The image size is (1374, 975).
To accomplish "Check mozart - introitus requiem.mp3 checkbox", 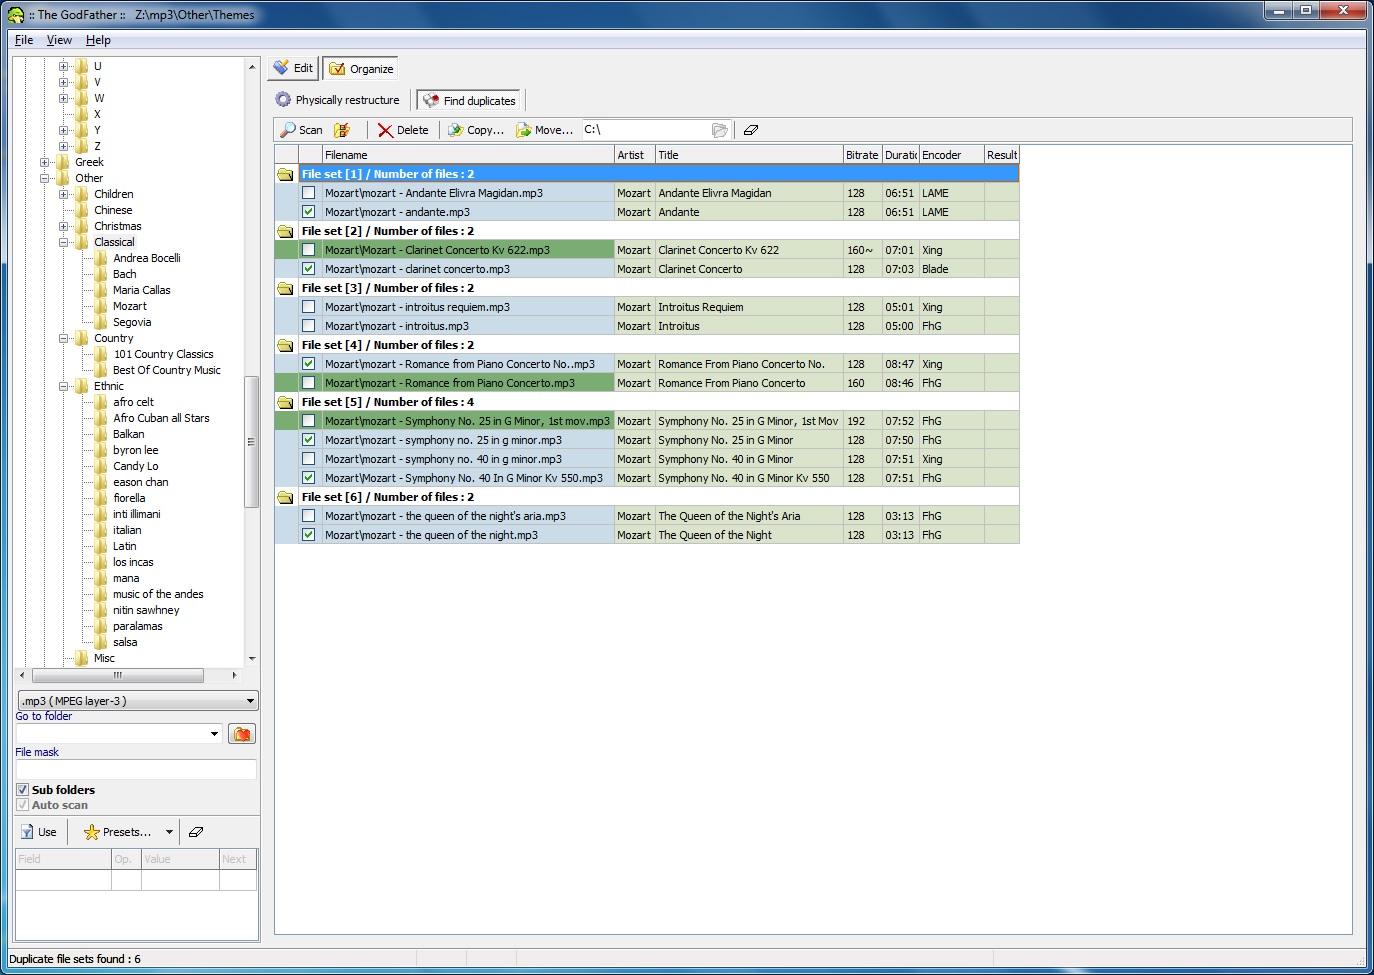I will coord(309,307).
